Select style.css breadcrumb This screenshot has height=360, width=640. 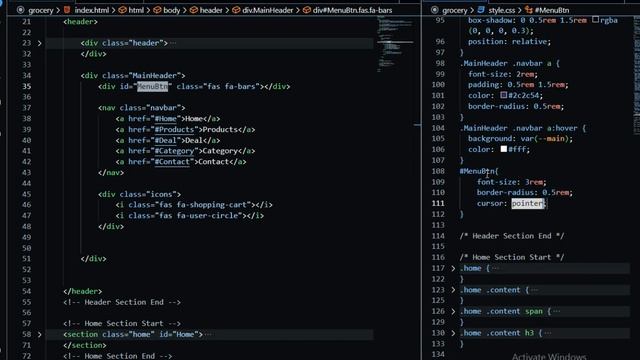point(502,10)
